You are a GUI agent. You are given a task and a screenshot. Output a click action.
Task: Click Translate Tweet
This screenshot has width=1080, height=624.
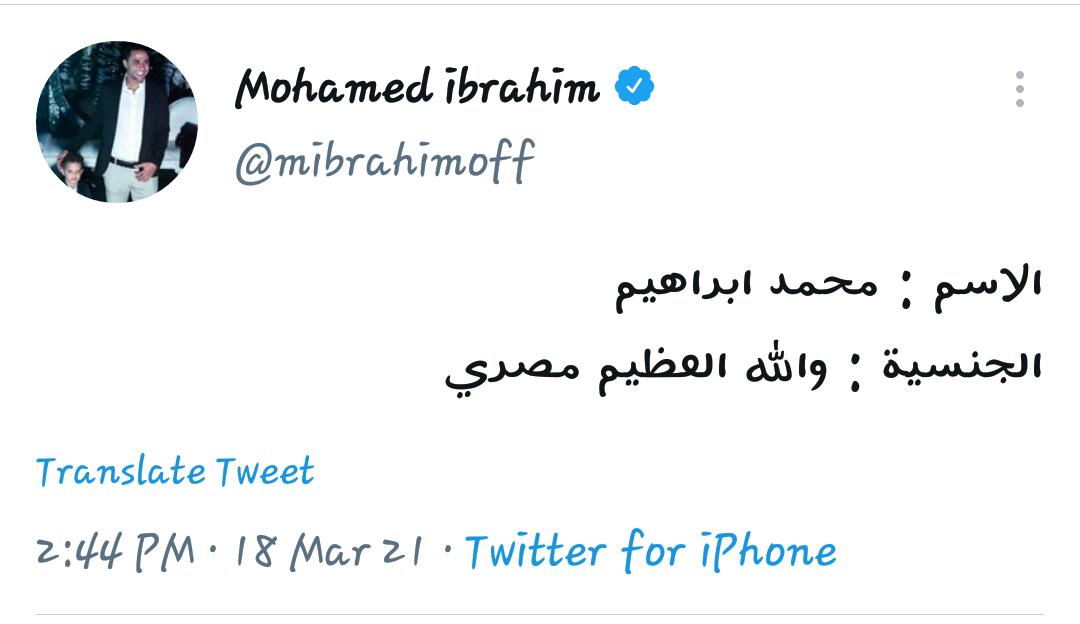[175, 471]
